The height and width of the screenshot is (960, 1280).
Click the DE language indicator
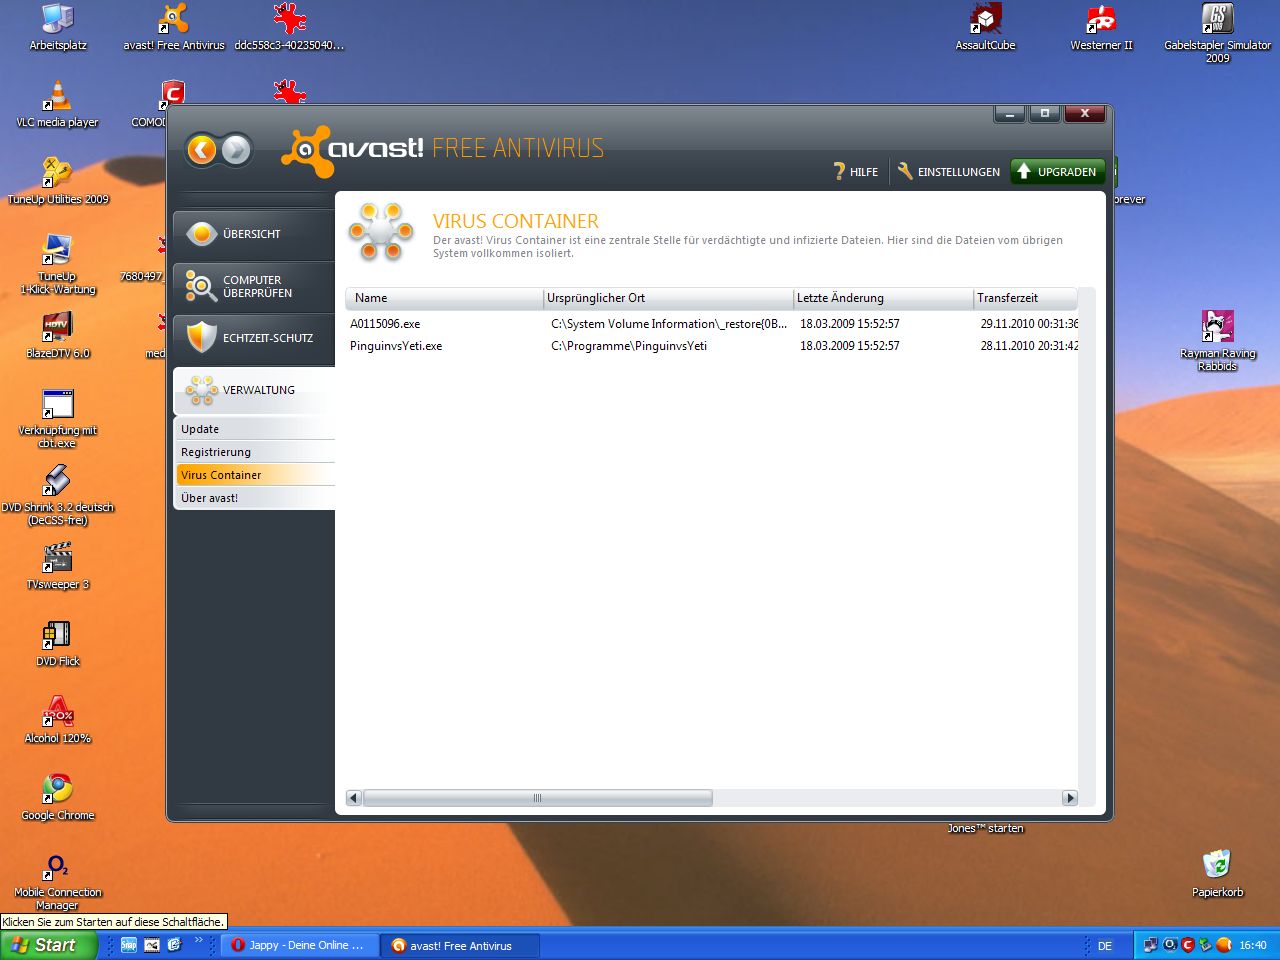[1105, 946]
